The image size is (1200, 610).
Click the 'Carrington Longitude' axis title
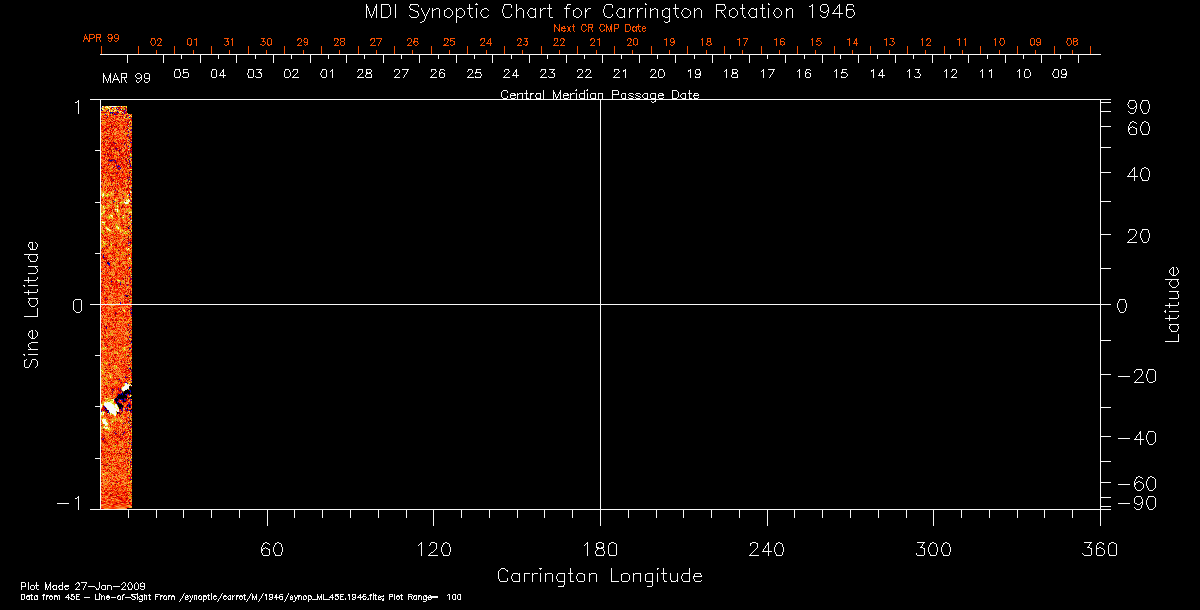point(599,577)
